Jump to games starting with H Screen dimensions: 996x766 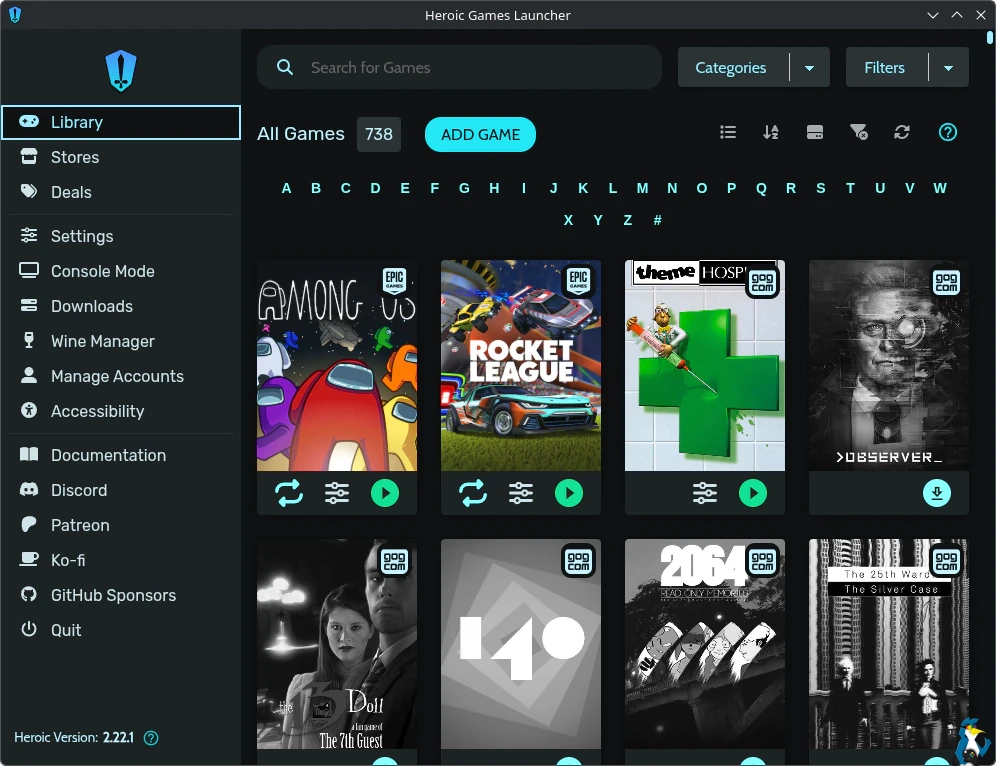pos(494,188)
